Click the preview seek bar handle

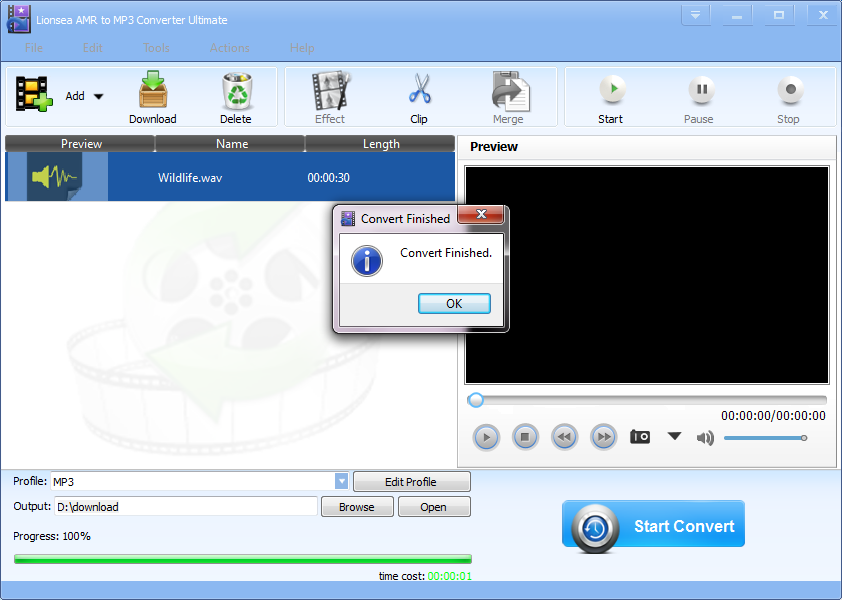point(475,400)
